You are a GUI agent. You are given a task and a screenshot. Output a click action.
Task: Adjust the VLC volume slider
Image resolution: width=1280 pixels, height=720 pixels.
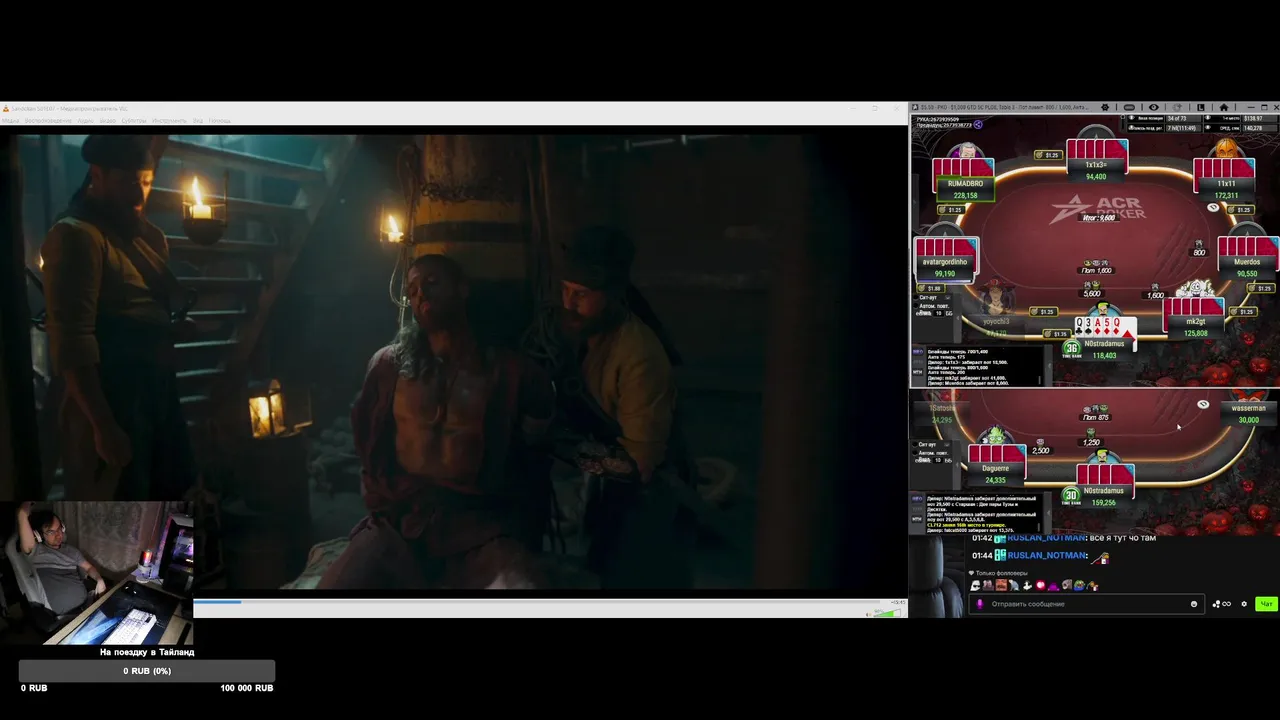(x=887, y=612)
